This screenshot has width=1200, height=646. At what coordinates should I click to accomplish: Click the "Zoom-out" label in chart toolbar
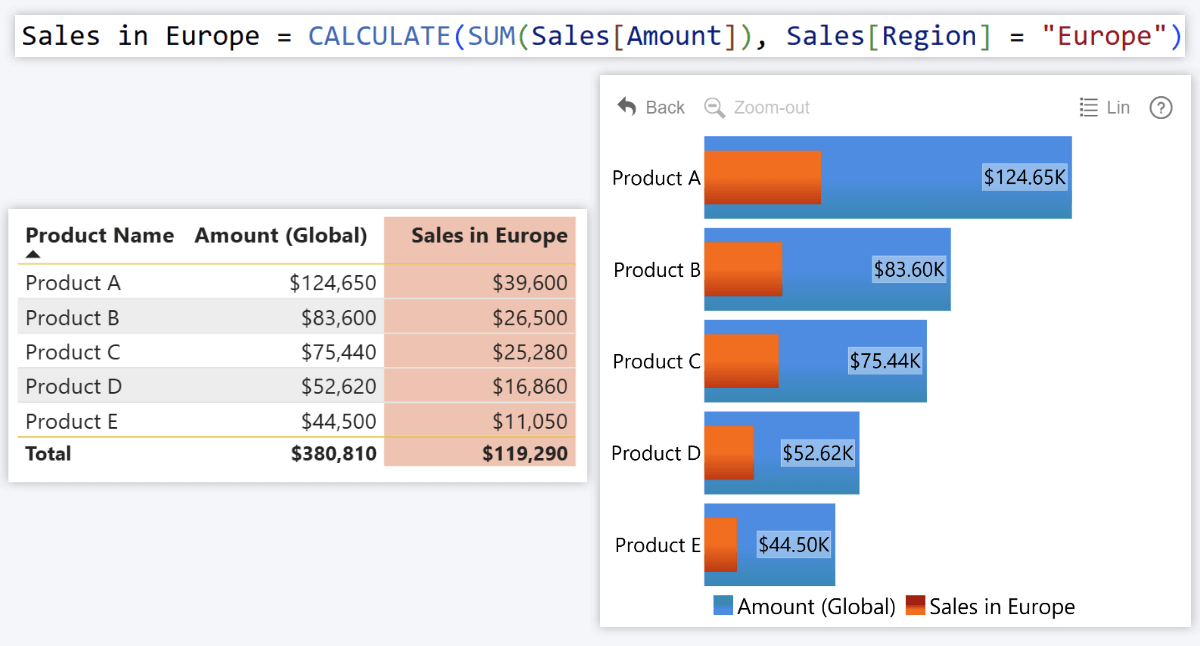pyautogui.click(x=771, y=107)
